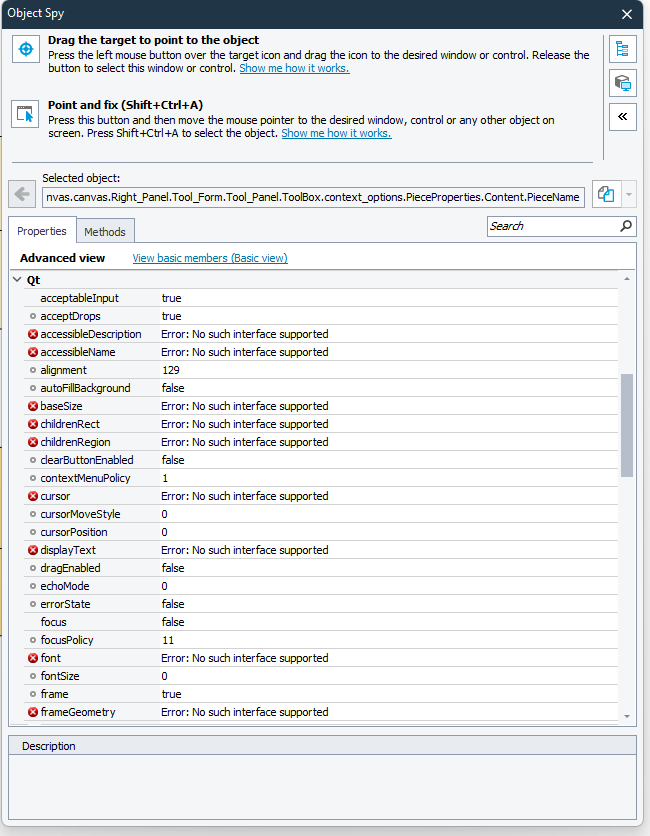650x836 pixels.
Task: Click the properties list vertical scrollbar thumb
Action: click(x=627, y=425)
